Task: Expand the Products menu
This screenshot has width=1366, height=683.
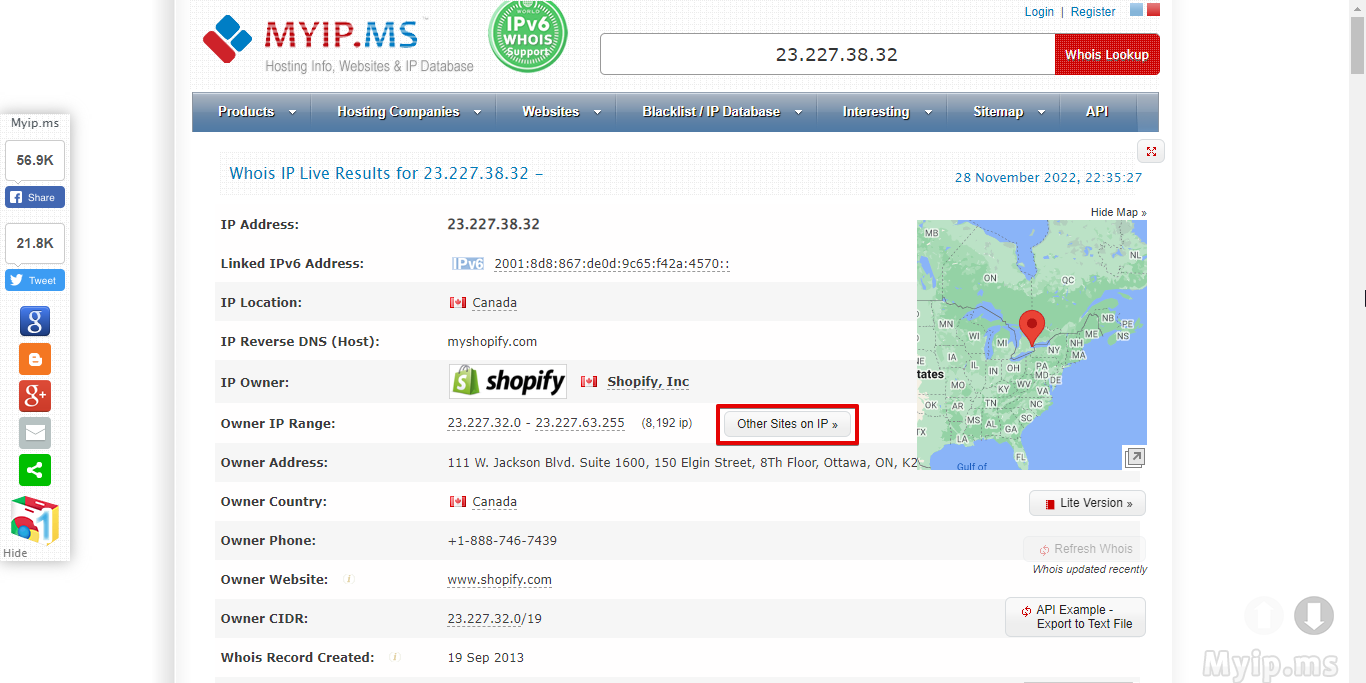Action: coord(257,112)
